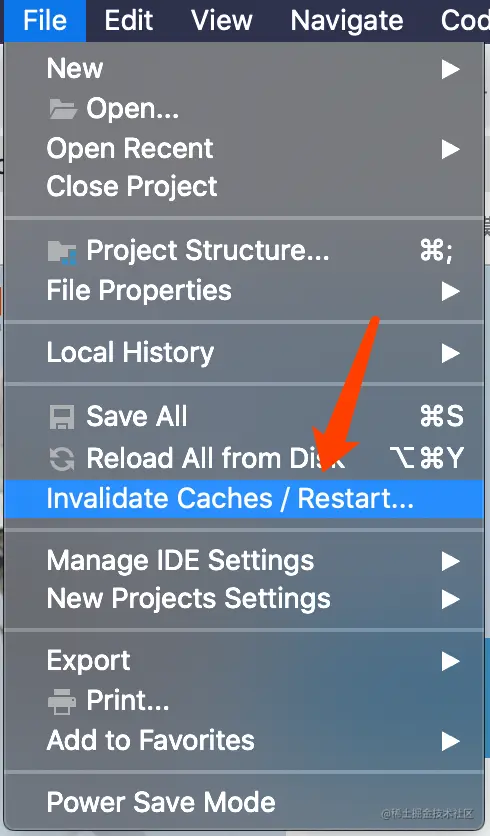
Task: Click the highlighted File menu
Action: tap(45, 21)
